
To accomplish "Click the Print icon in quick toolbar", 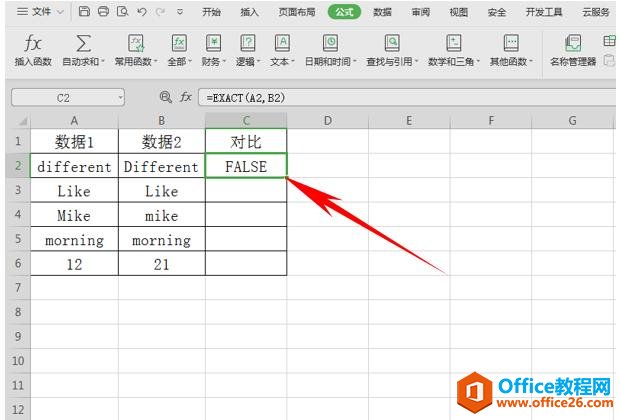I will pos(103,11).
